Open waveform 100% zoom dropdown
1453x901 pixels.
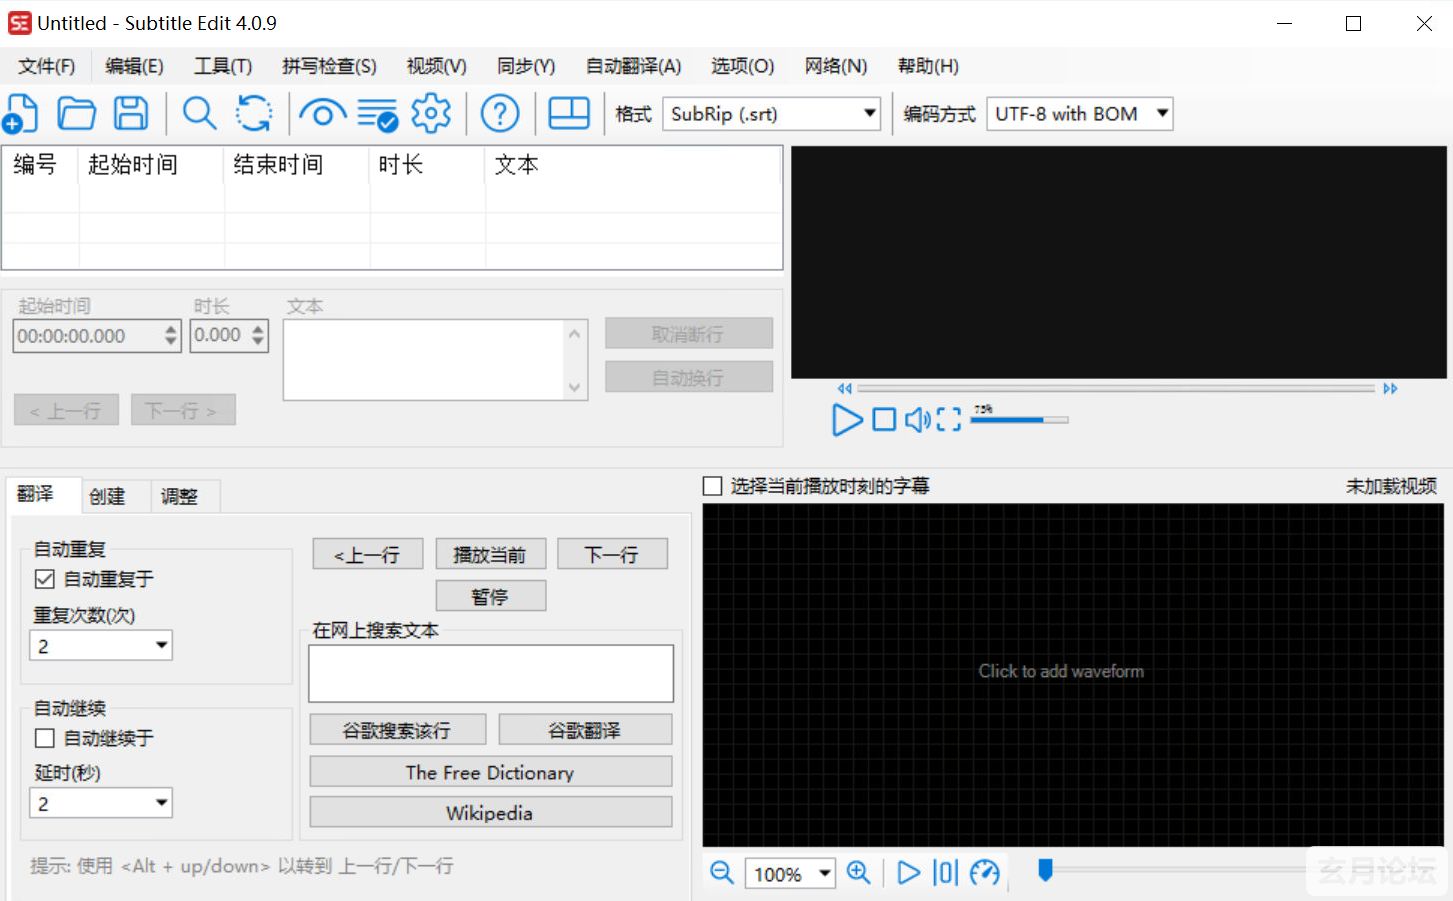coord(790,874)
